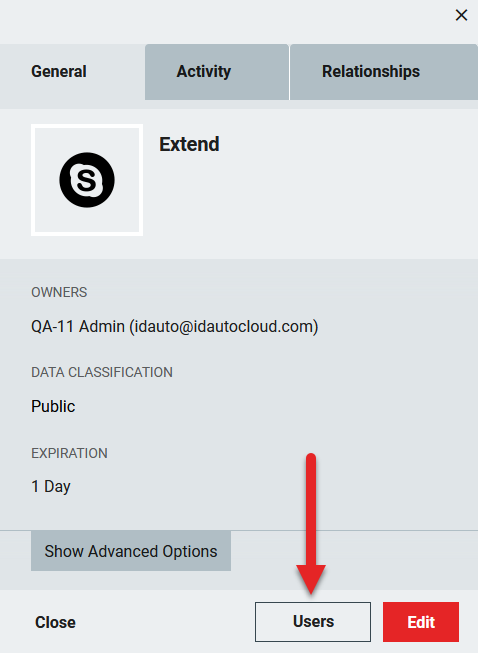478x653 pixels.
Task: Click the DATA CLASSIFICATION label
Action: (102, 372)
